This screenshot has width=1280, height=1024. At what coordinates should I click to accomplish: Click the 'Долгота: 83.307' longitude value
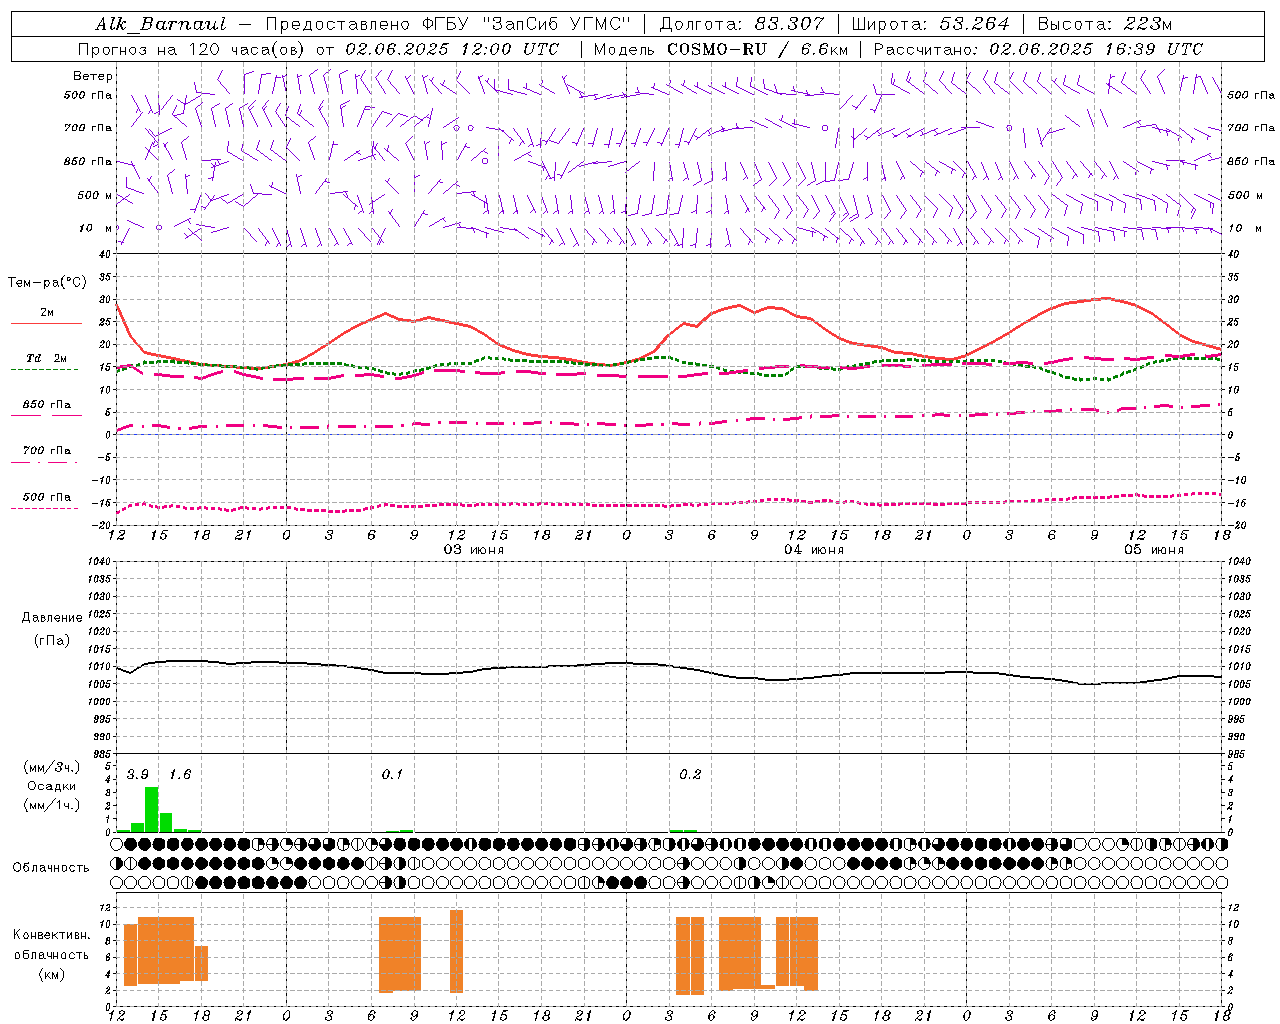742,24
